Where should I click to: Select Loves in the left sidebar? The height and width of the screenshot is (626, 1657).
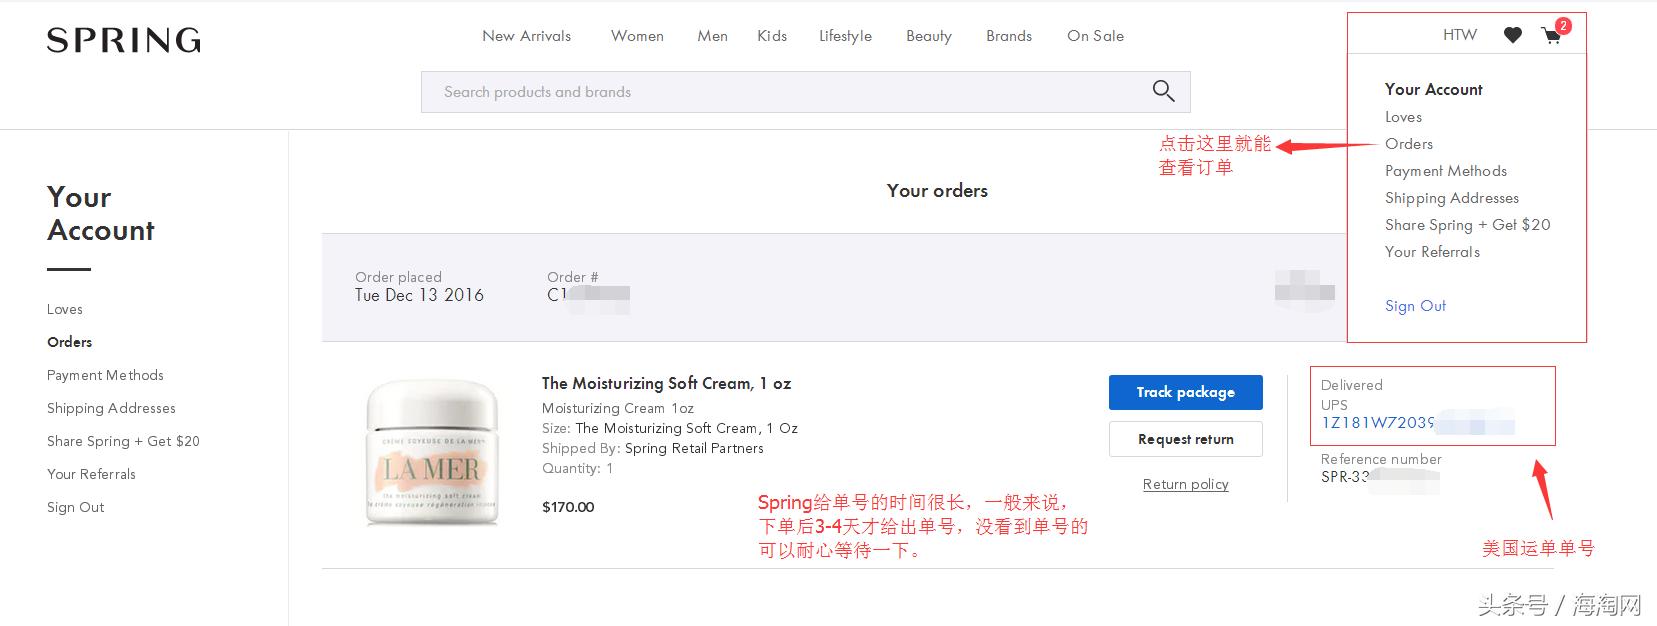65,309
